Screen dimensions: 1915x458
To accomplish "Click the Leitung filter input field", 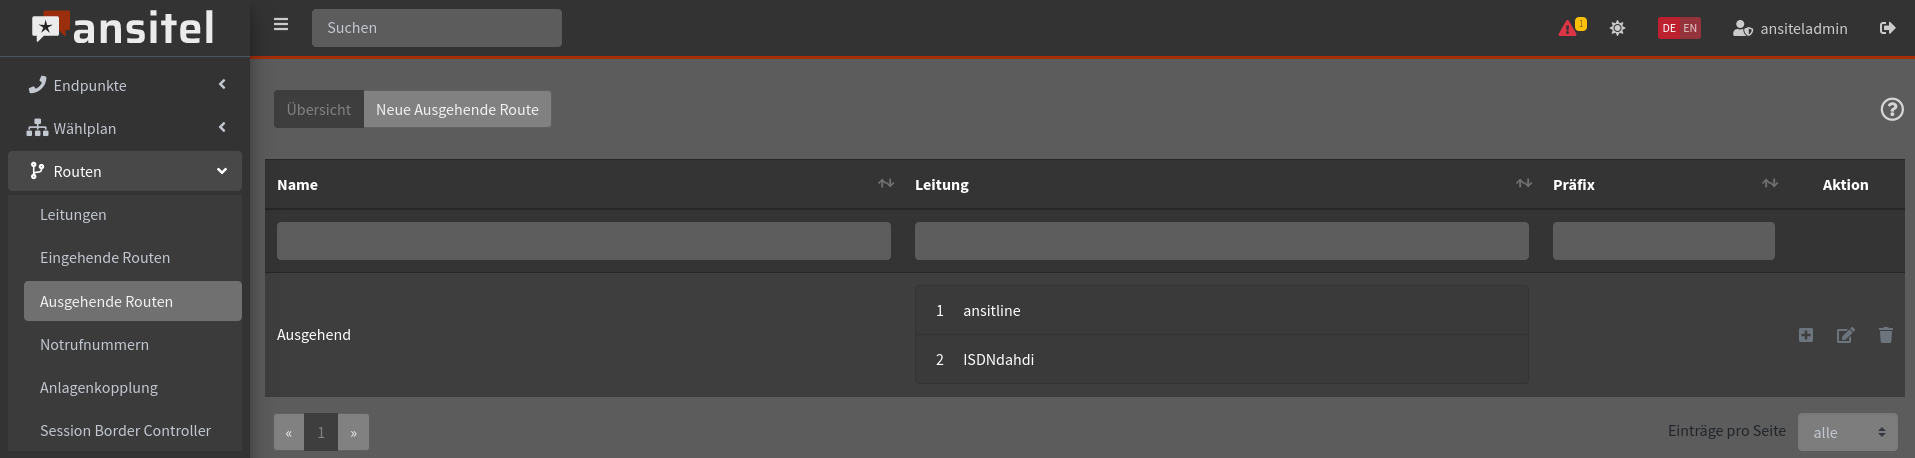I will tap(1221, 241).
